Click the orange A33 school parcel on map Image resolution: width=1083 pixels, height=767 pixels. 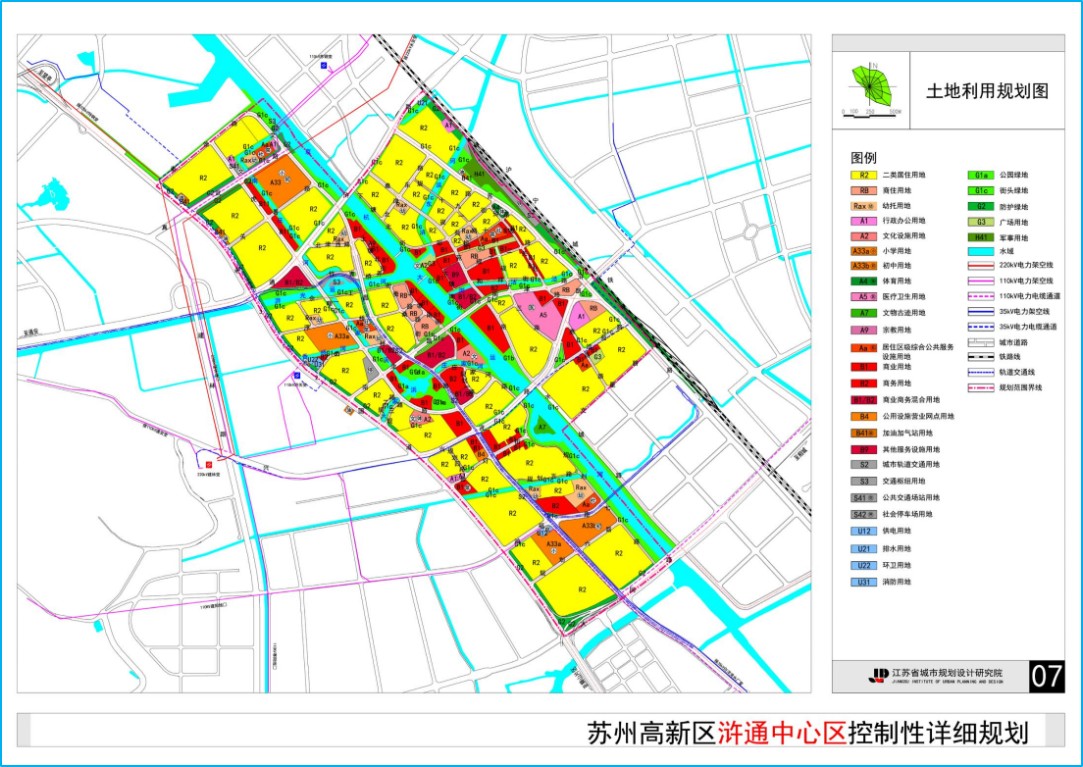276,181
